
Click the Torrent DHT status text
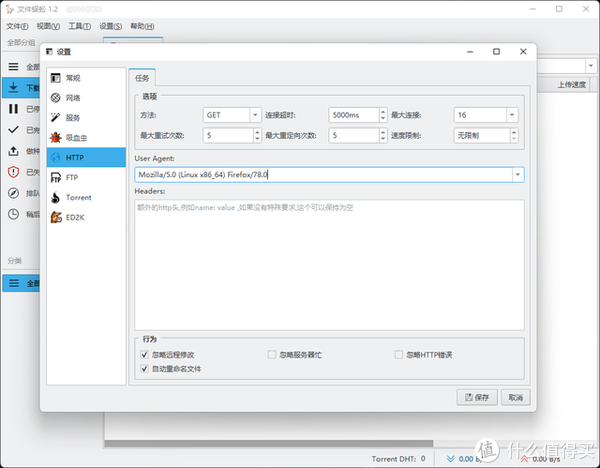tap(398, 458)
